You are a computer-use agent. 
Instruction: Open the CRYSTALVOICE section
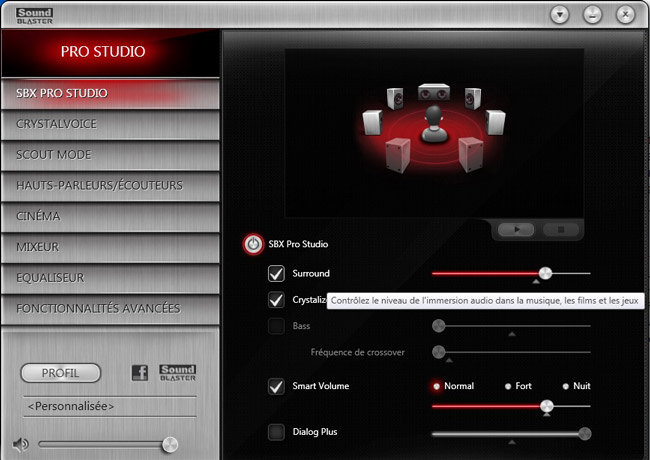110,124
